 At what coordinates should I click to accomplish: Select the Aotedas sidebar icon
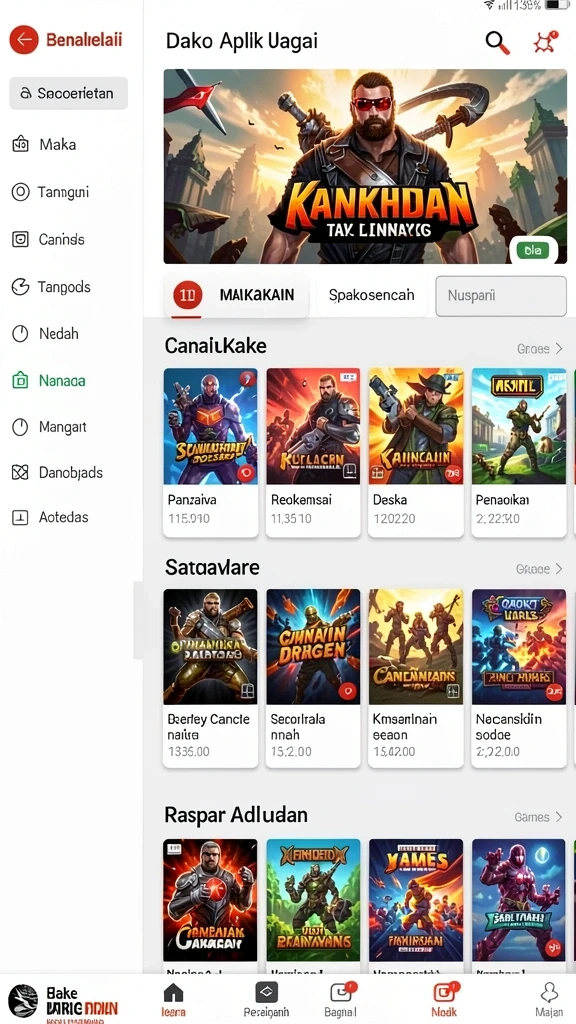click(x=20, y=517)
